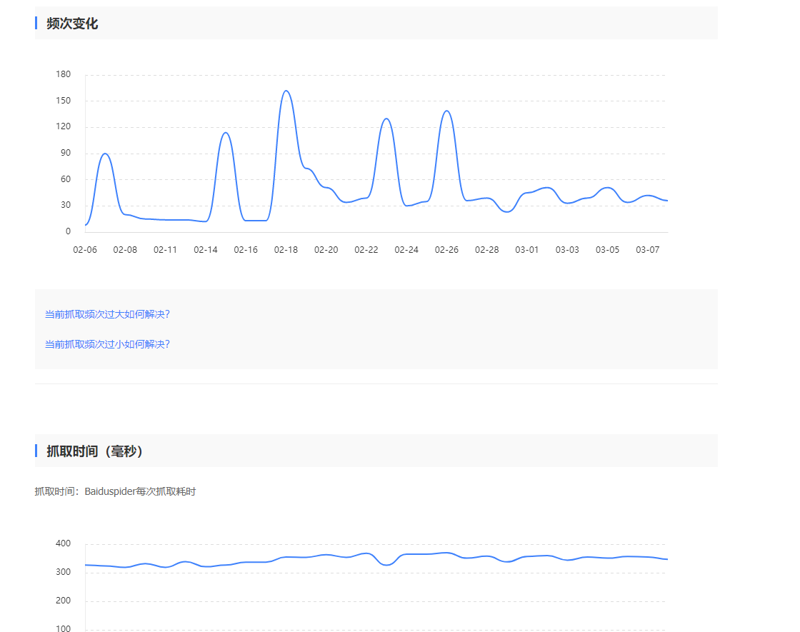
Task: Click the 02-06 date label on frequency axis
Action: (85, 250)
